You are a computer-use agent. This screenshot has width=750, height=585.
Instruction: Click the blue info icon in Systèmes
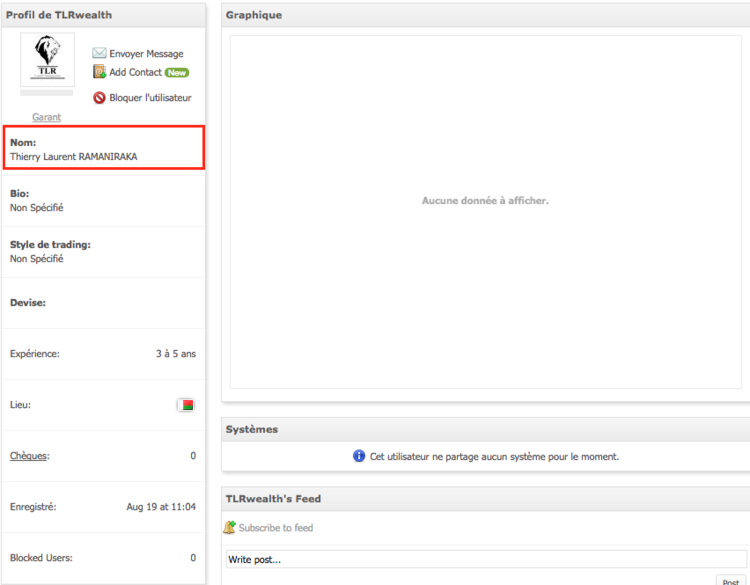point(359,456)
